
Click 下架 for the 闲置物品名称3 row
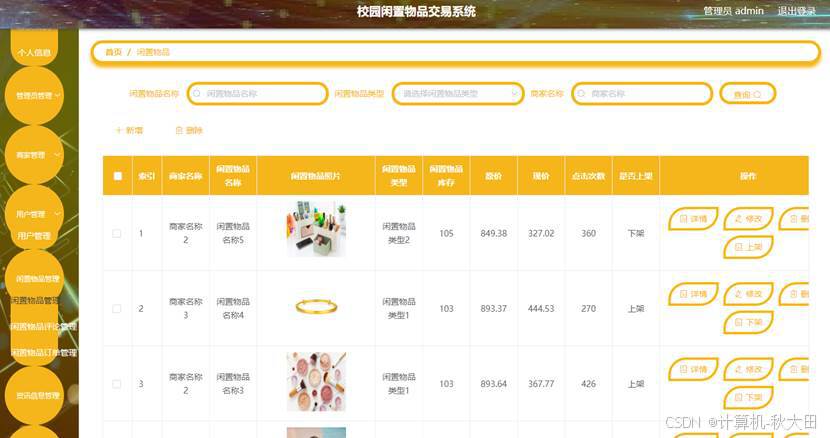(x=748, y=397)
